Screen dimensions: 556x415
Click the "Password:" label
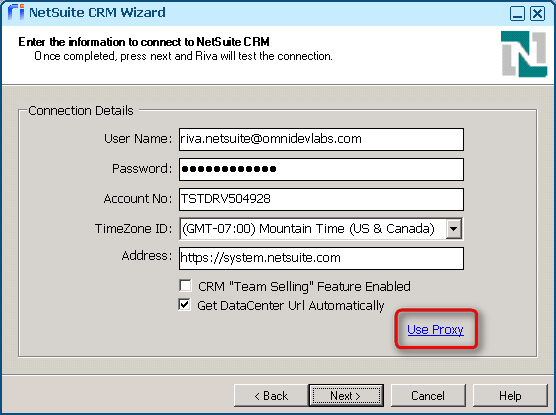[142, 168]
